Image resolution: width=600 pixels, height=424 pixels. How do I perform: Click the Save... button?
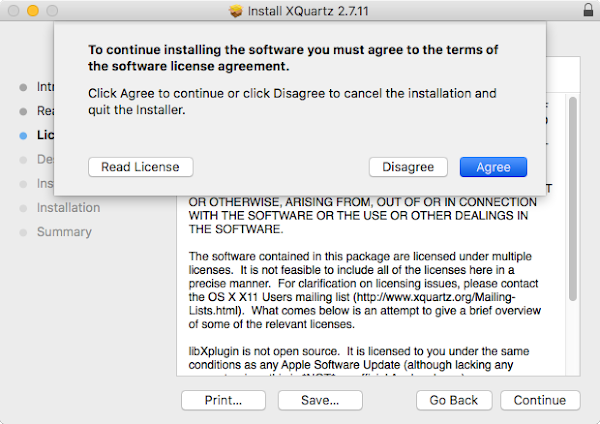pos(320,400)
